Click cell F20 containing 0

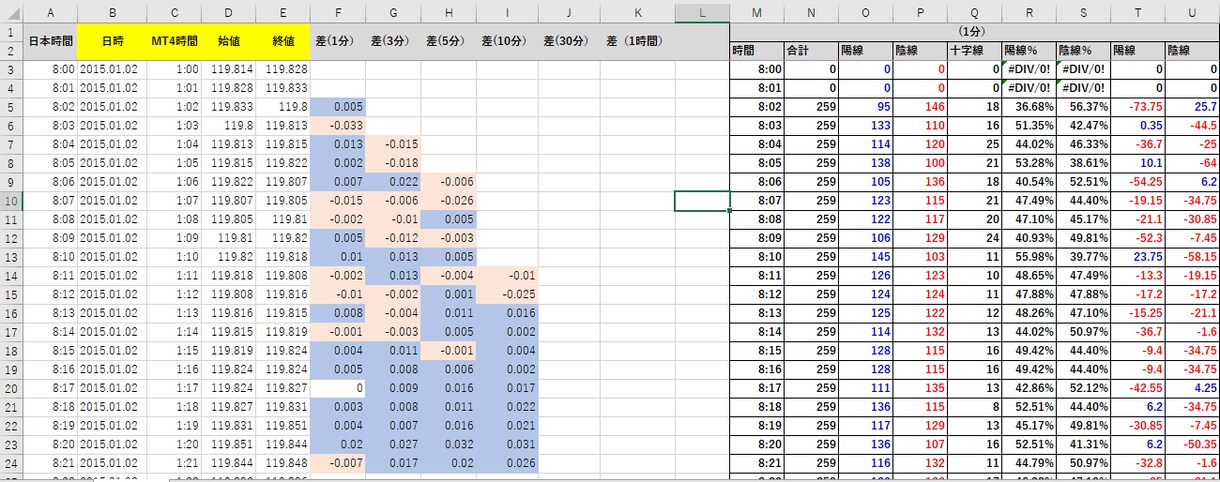pyautogui.click(x=338, y=388)
